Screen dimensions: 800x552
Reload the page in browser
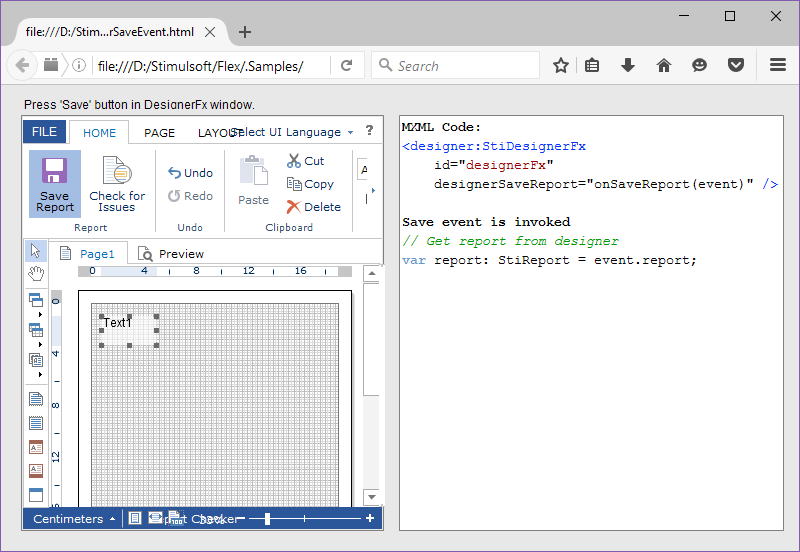(x=346, y=65)
